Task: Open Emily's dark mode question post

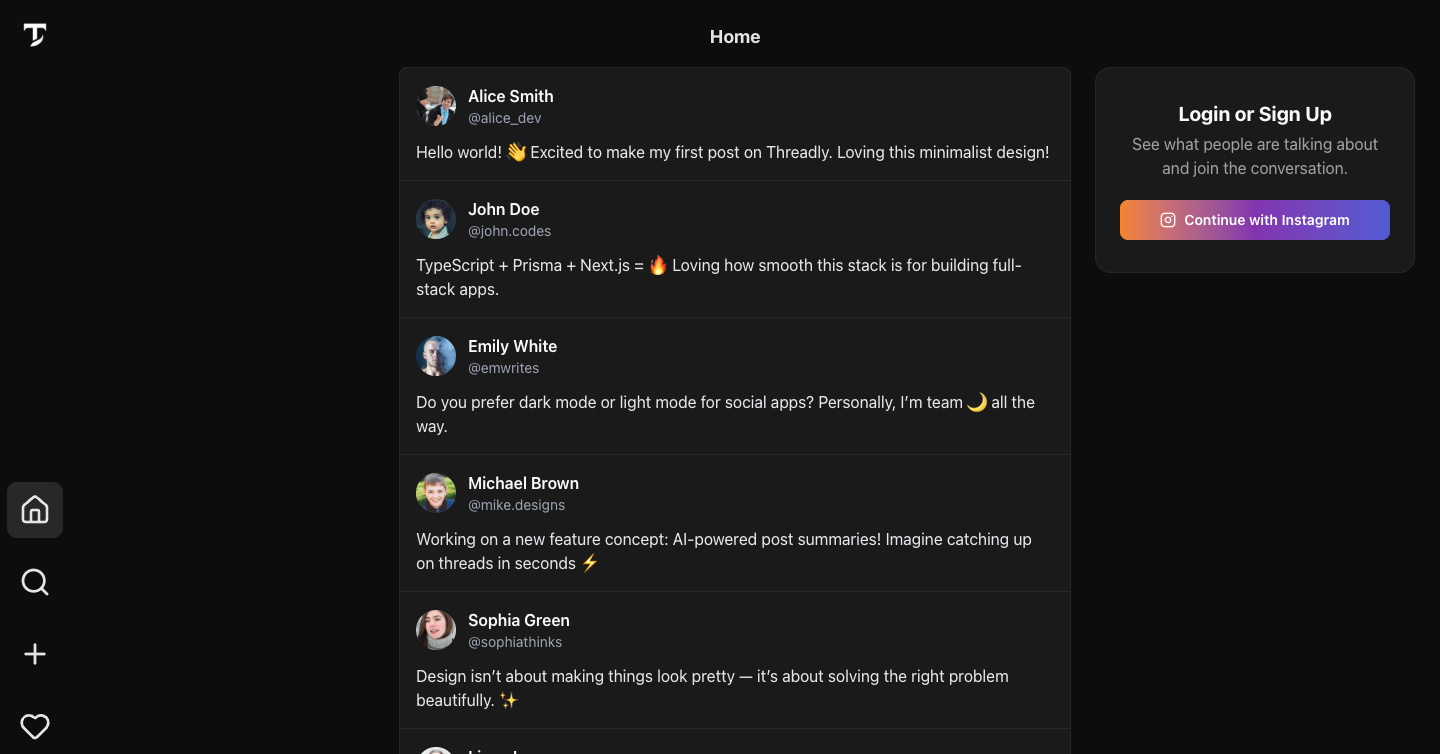Action: point(725,414)
